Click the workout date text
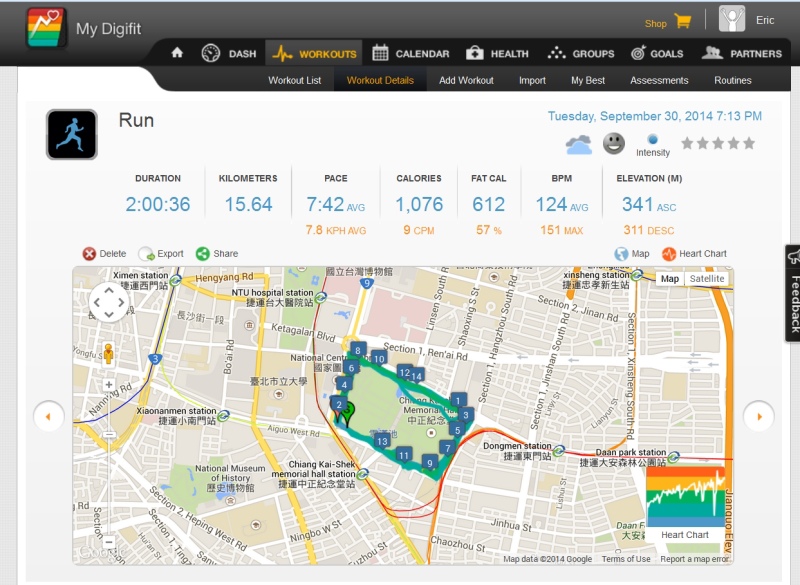Viewport: 800px width, 585px height. pos(655,116)
